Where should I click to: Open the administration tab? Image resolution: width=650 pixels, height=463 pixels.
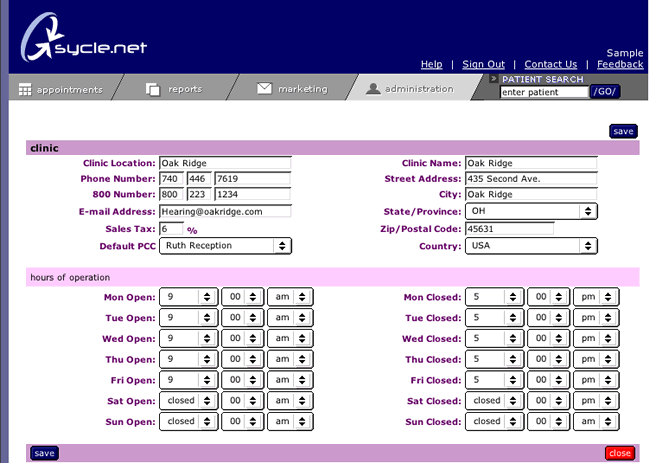coord(418,89)
